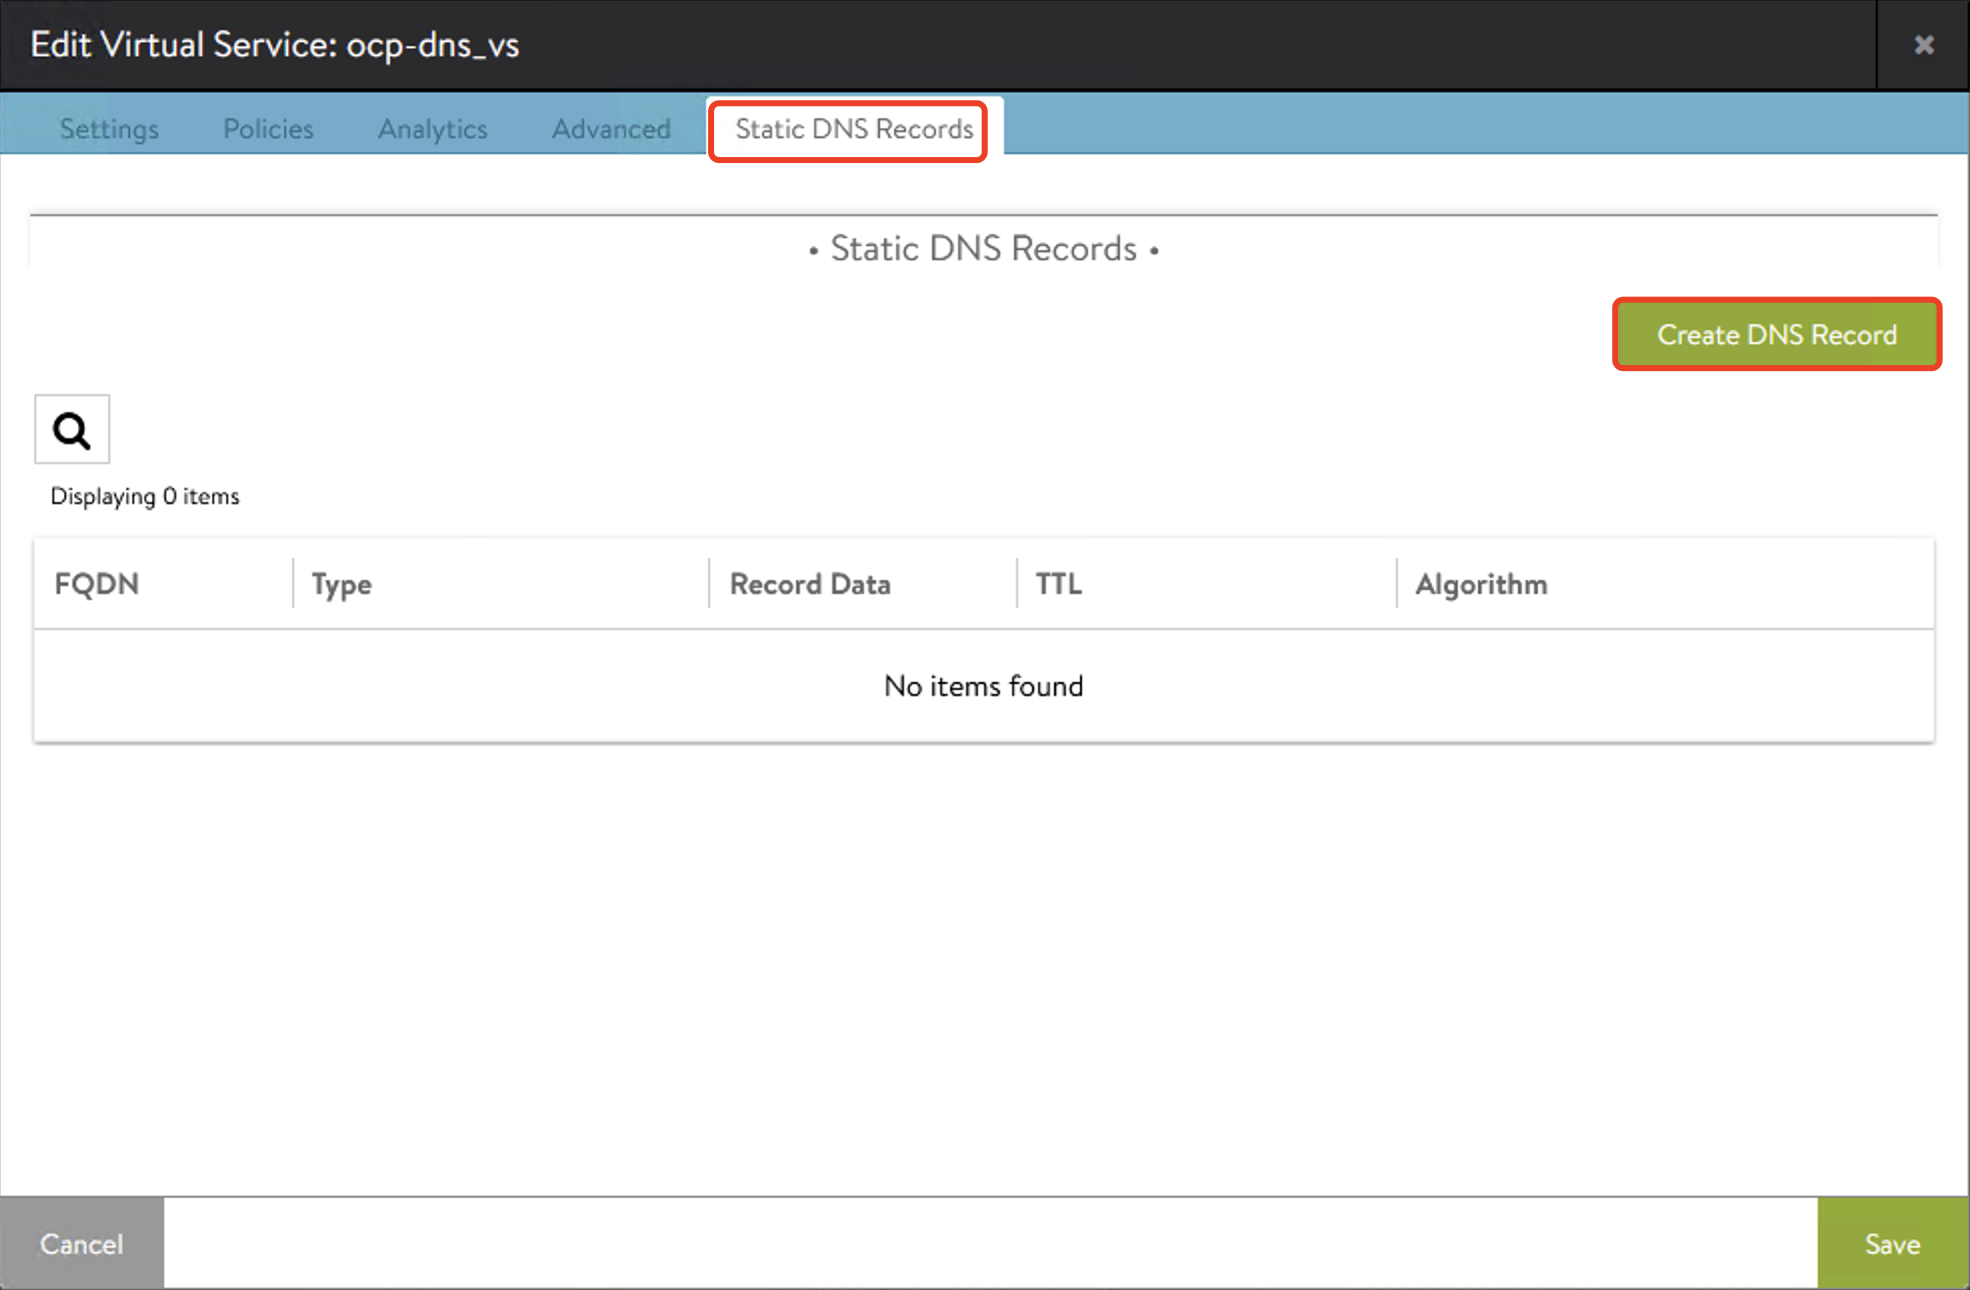Click the Record Data column header
Image resolution: width=1970 pixels, height=1290 pixels.
pos(810,584)
